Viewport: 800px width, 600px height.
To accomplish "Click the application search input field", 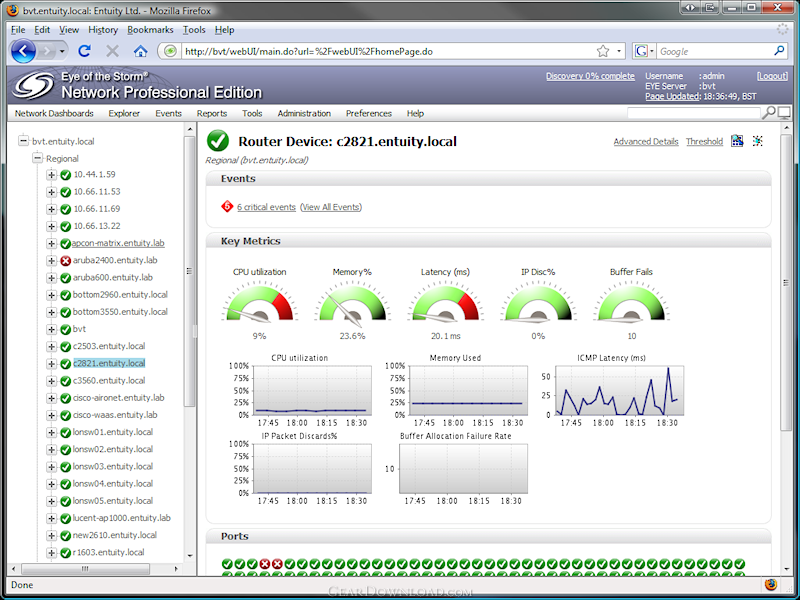I will tap(694, 113).
